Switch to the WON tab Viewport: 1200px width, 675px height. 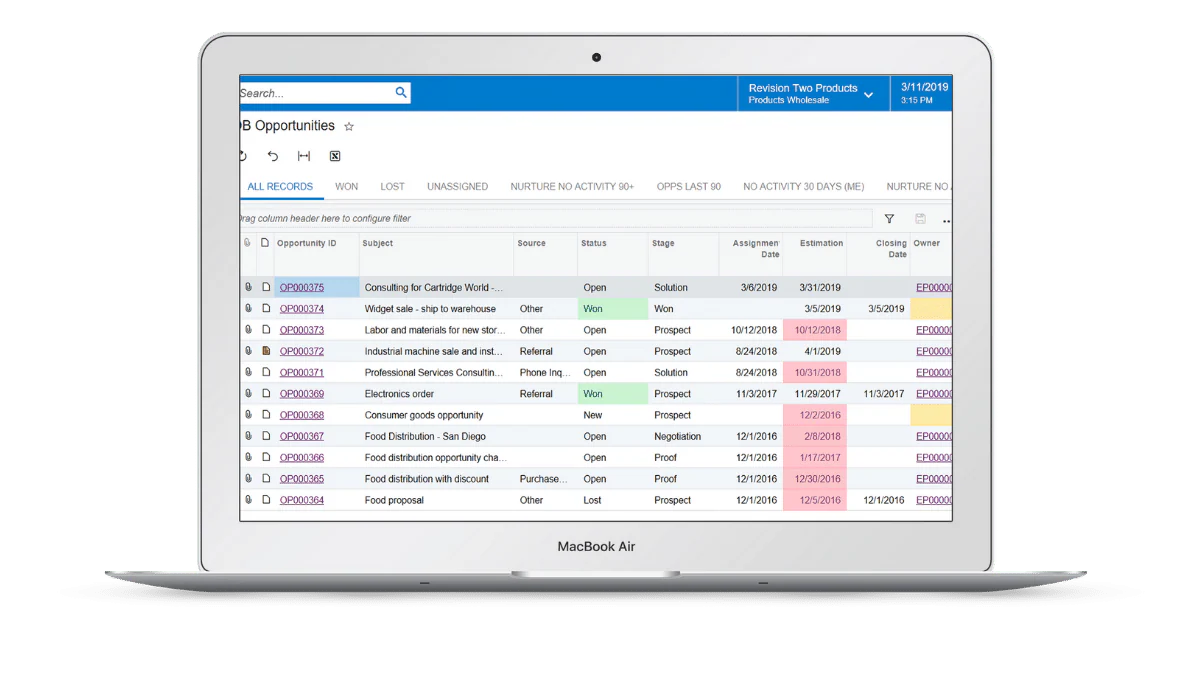346,186
